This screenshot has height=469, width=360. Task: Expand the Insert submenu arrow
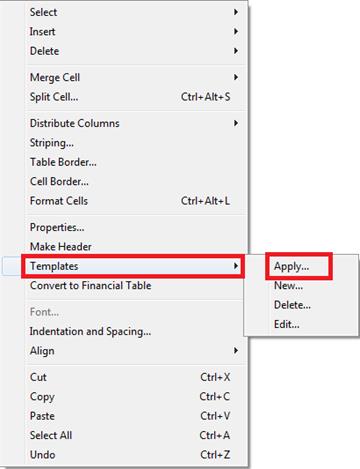point(236,32)
